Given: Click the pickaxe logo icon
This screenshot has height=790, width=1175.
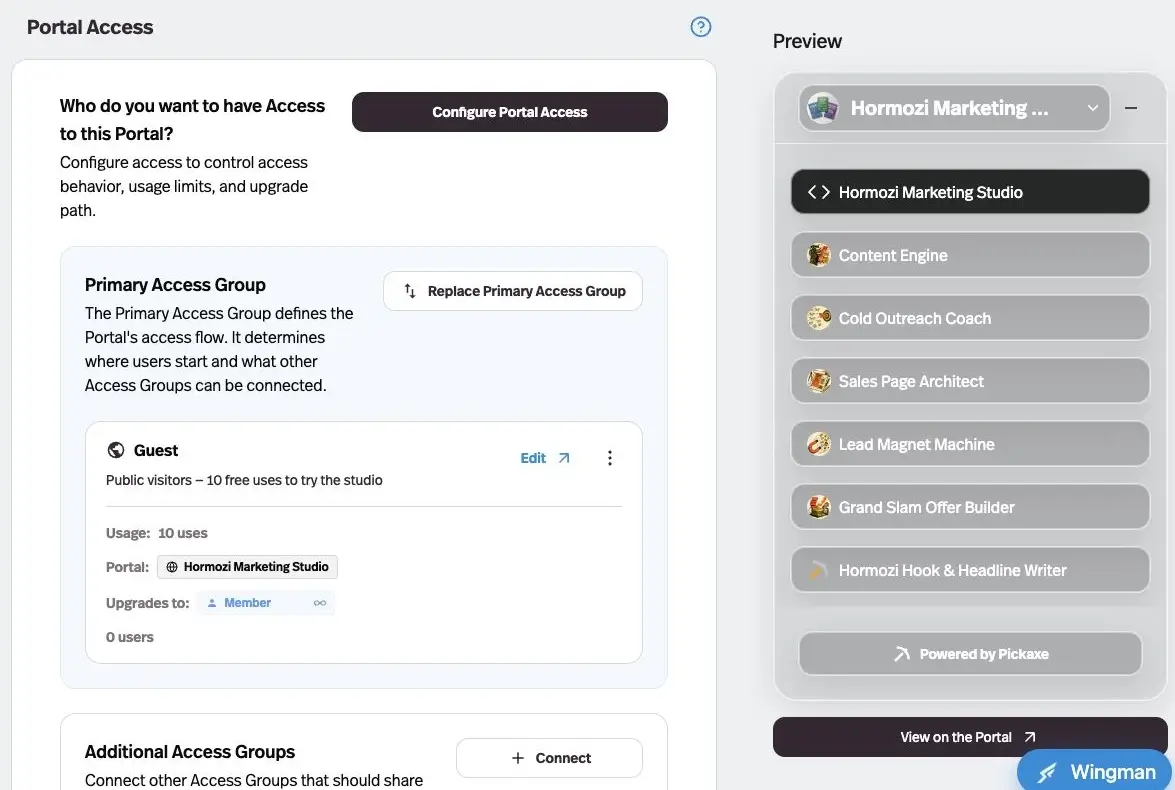Looking at the screenshot, I should [x=902, y=654].
